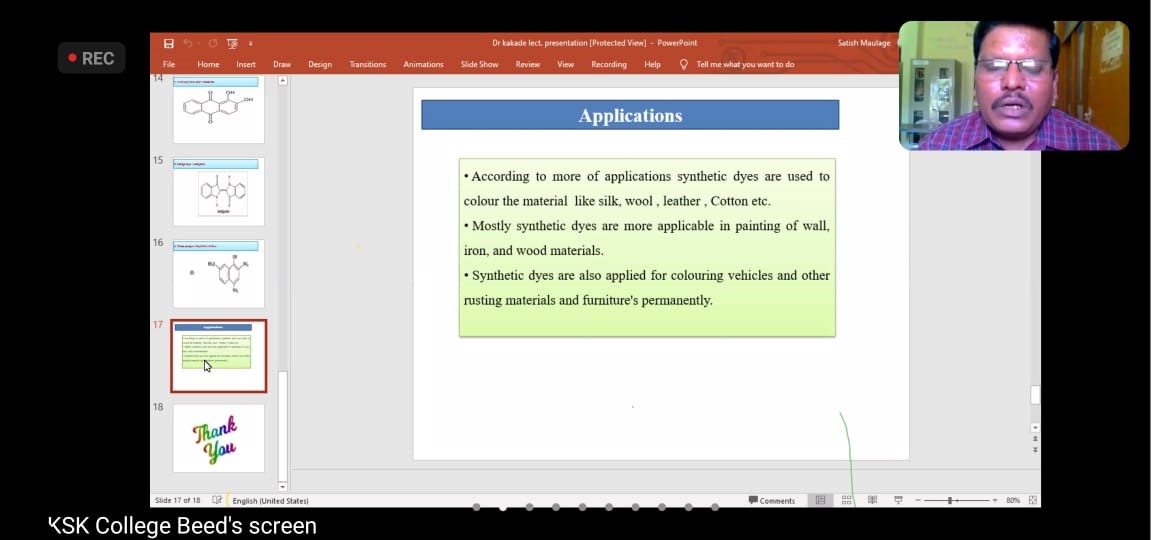The width and height of the screenshot is (1170, 540).
Task: Click the presenter's video thumbnail
Action: pyautogui.click(x=1014, y=86)
